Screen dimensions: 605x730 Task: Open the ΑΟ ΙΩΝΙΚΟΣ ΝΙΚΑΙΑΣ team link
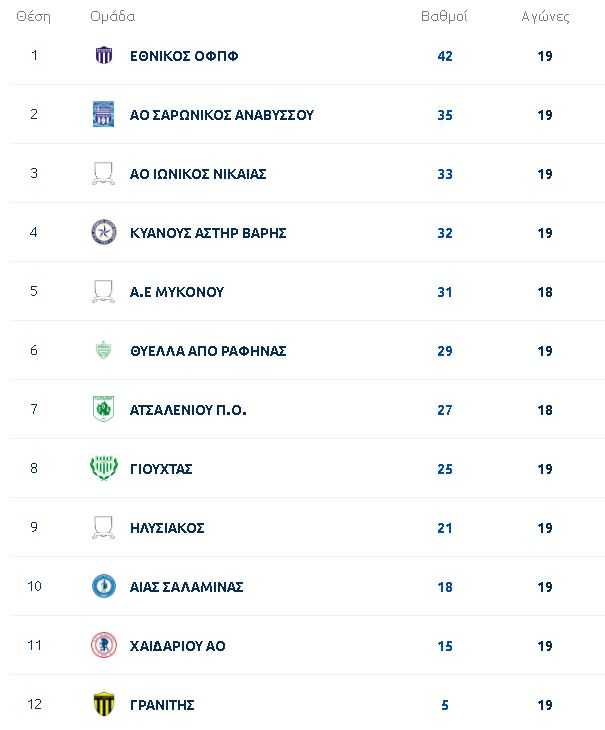(198, 174)
